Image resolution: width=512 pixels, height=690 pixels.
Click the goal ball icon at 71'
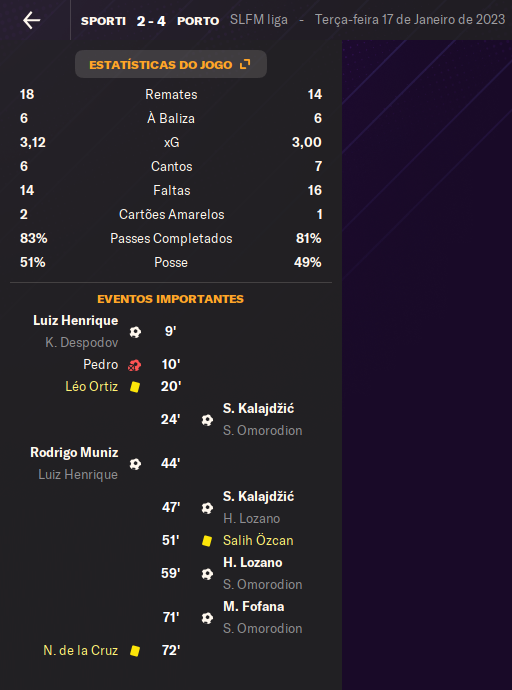(x=207, y=618)
